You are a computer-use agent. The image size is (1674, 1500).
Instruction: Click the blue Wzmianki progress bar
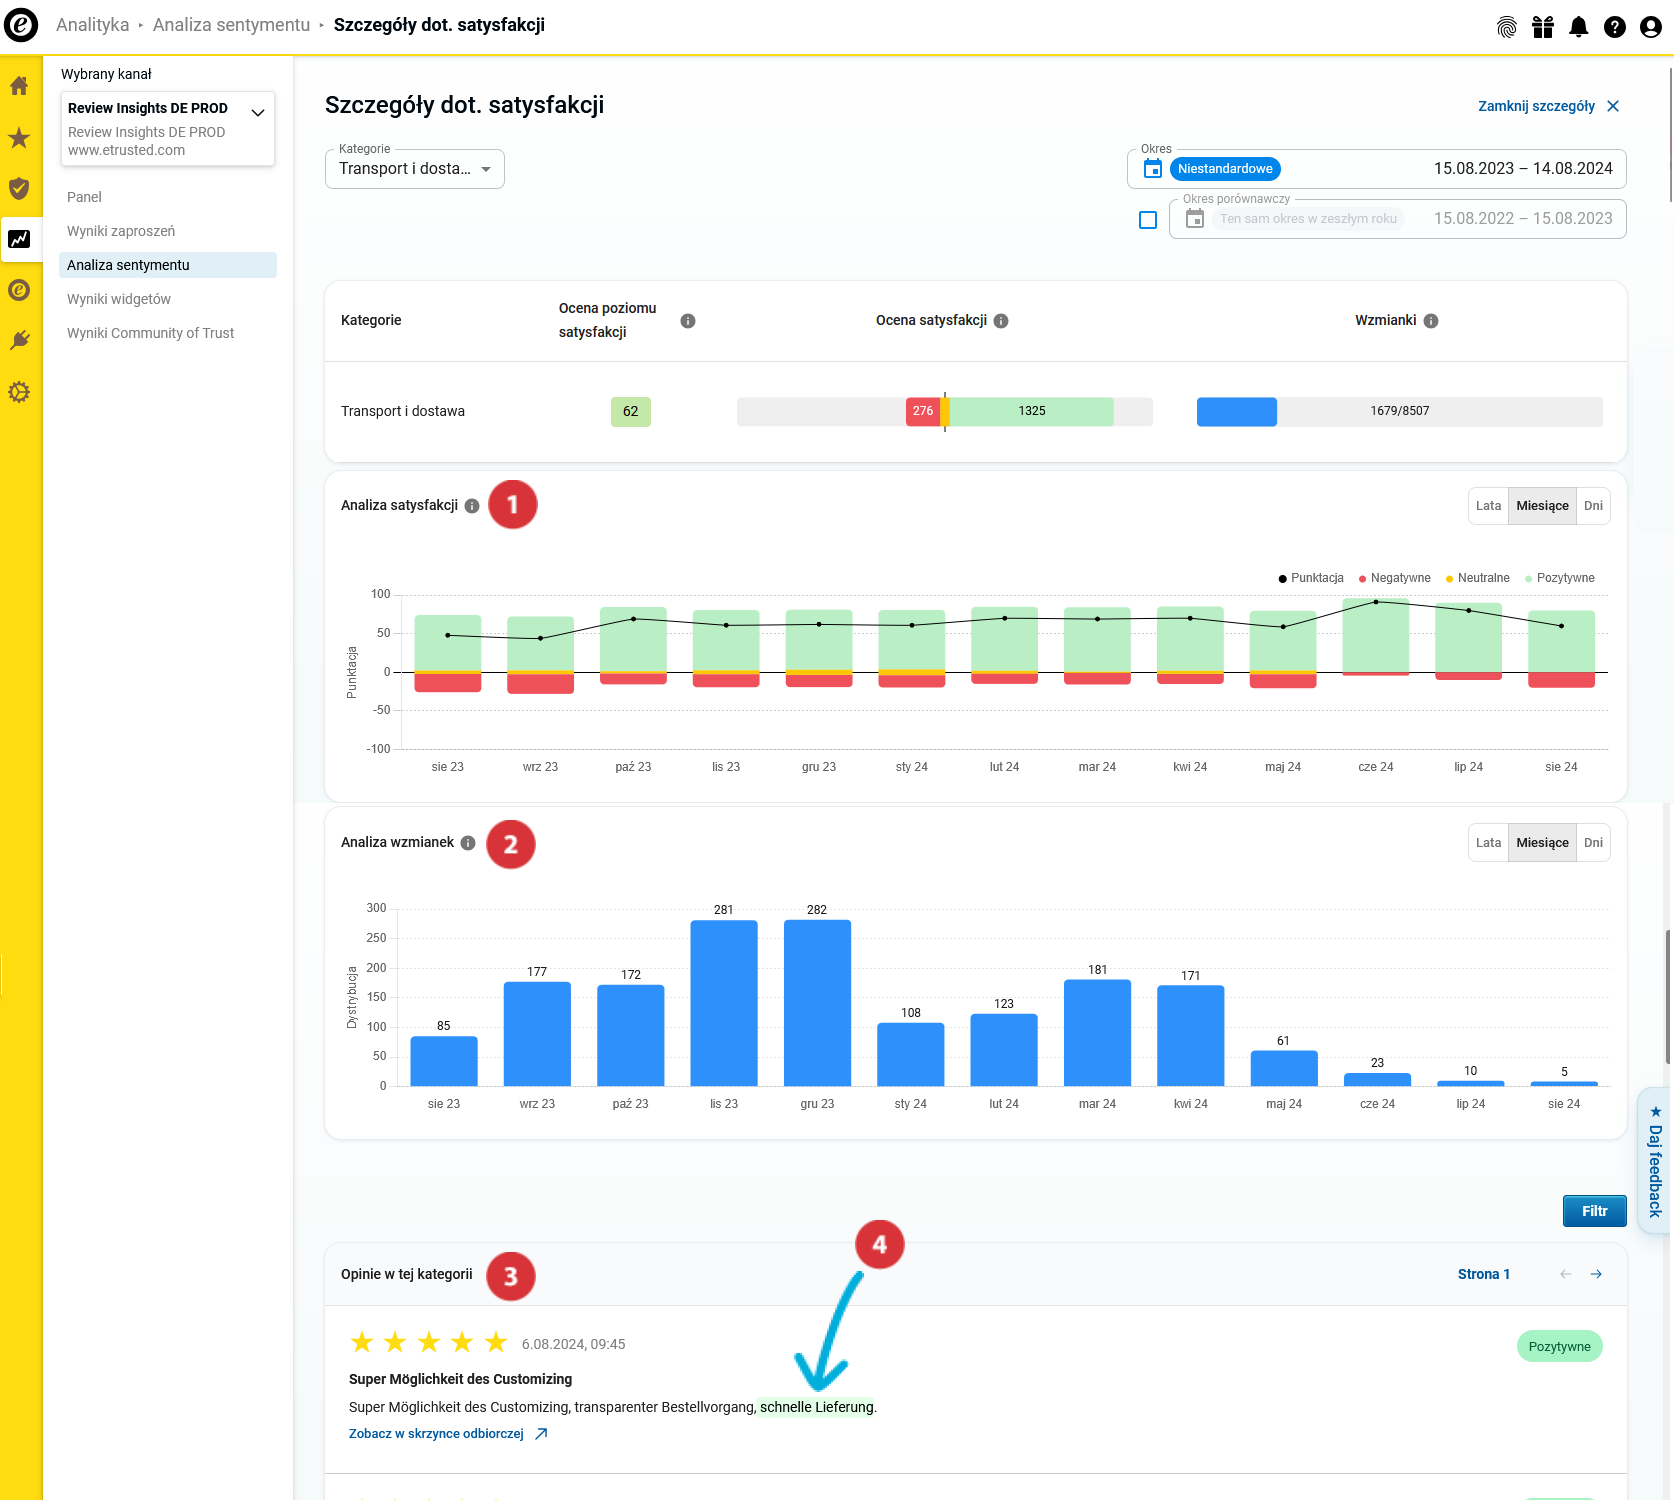coord(1237,412)
